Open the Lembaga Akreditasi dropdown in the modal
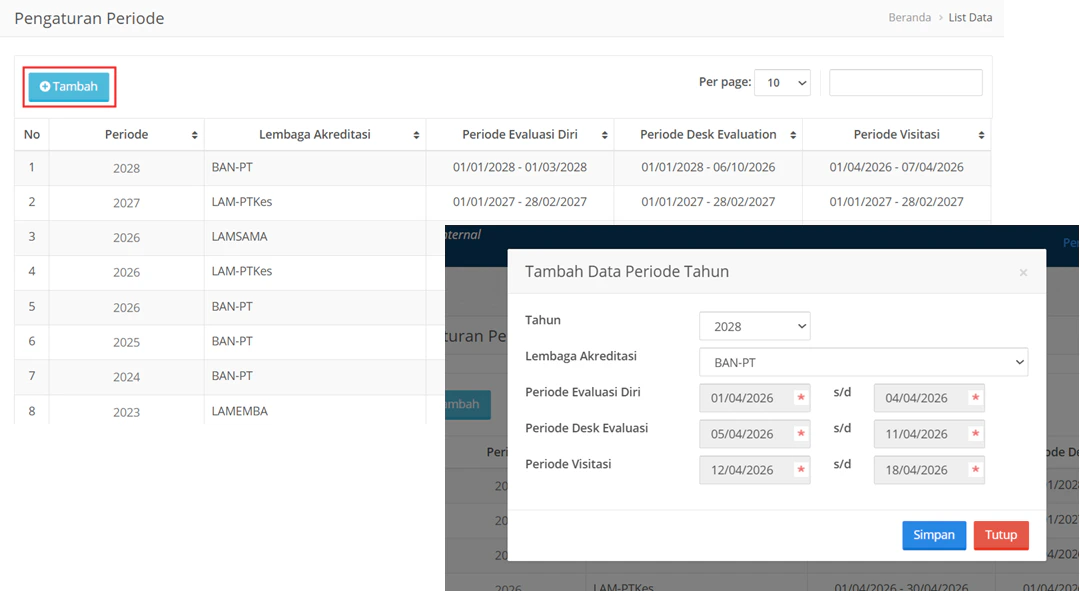Image resolution: width=1080 pixels, height=591 pixels. [863, 361]
